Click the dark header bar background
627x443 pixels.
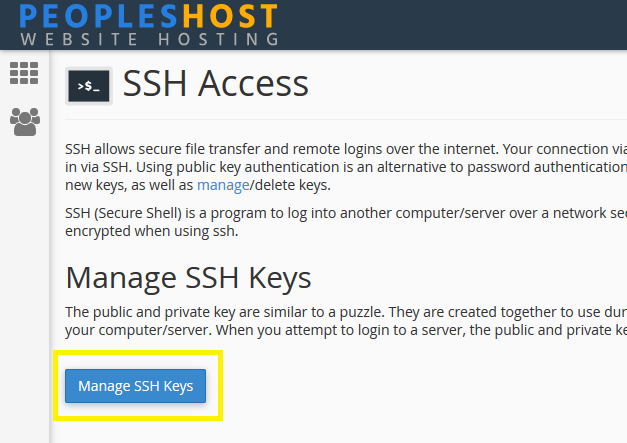(x=452, y=25)
